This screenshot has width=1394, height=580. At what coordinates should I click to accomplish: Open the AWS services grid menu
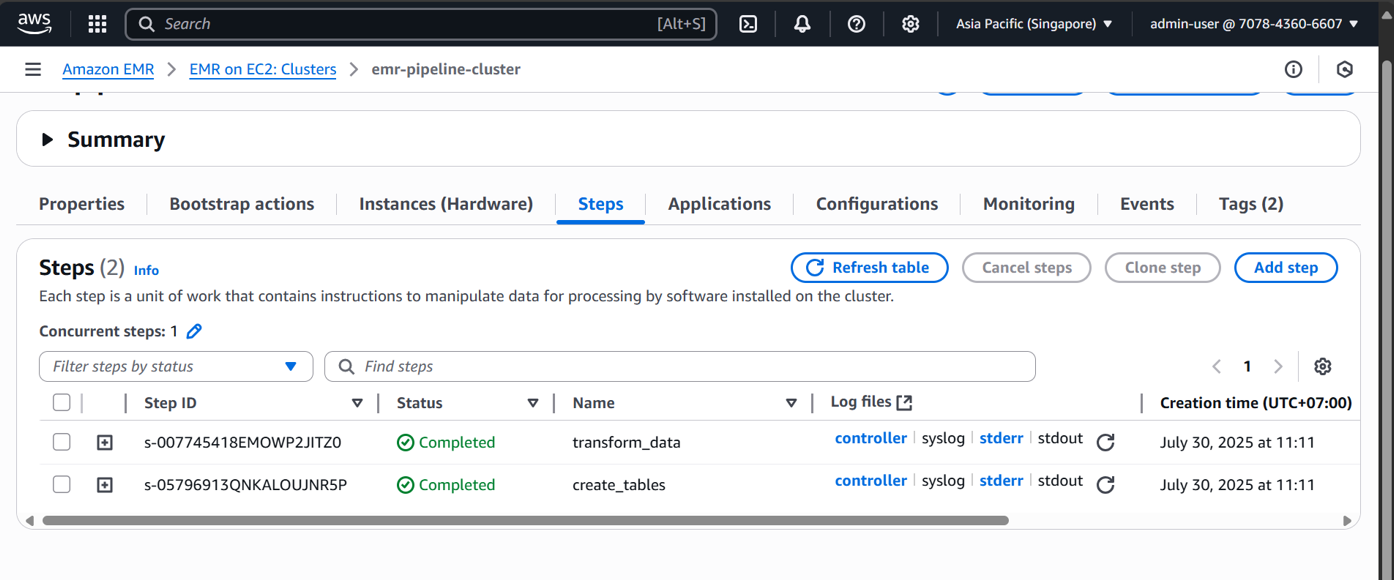[x=97, y=24]
